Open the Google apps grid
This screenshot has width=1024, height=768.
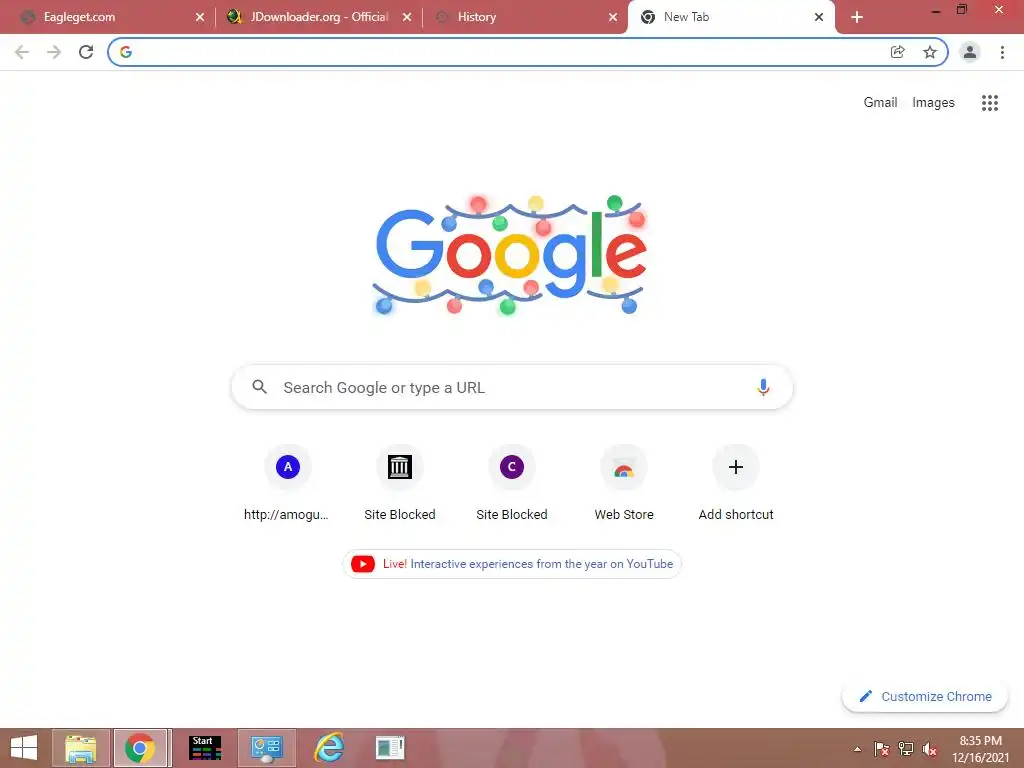(x=990, y=103)
